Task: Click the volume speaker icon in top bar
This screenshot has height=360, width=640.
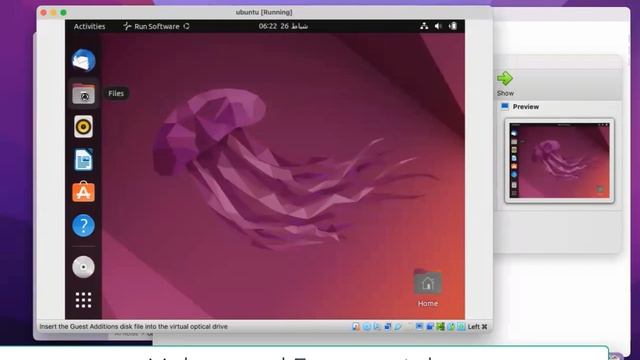Action: coord(438,26)
